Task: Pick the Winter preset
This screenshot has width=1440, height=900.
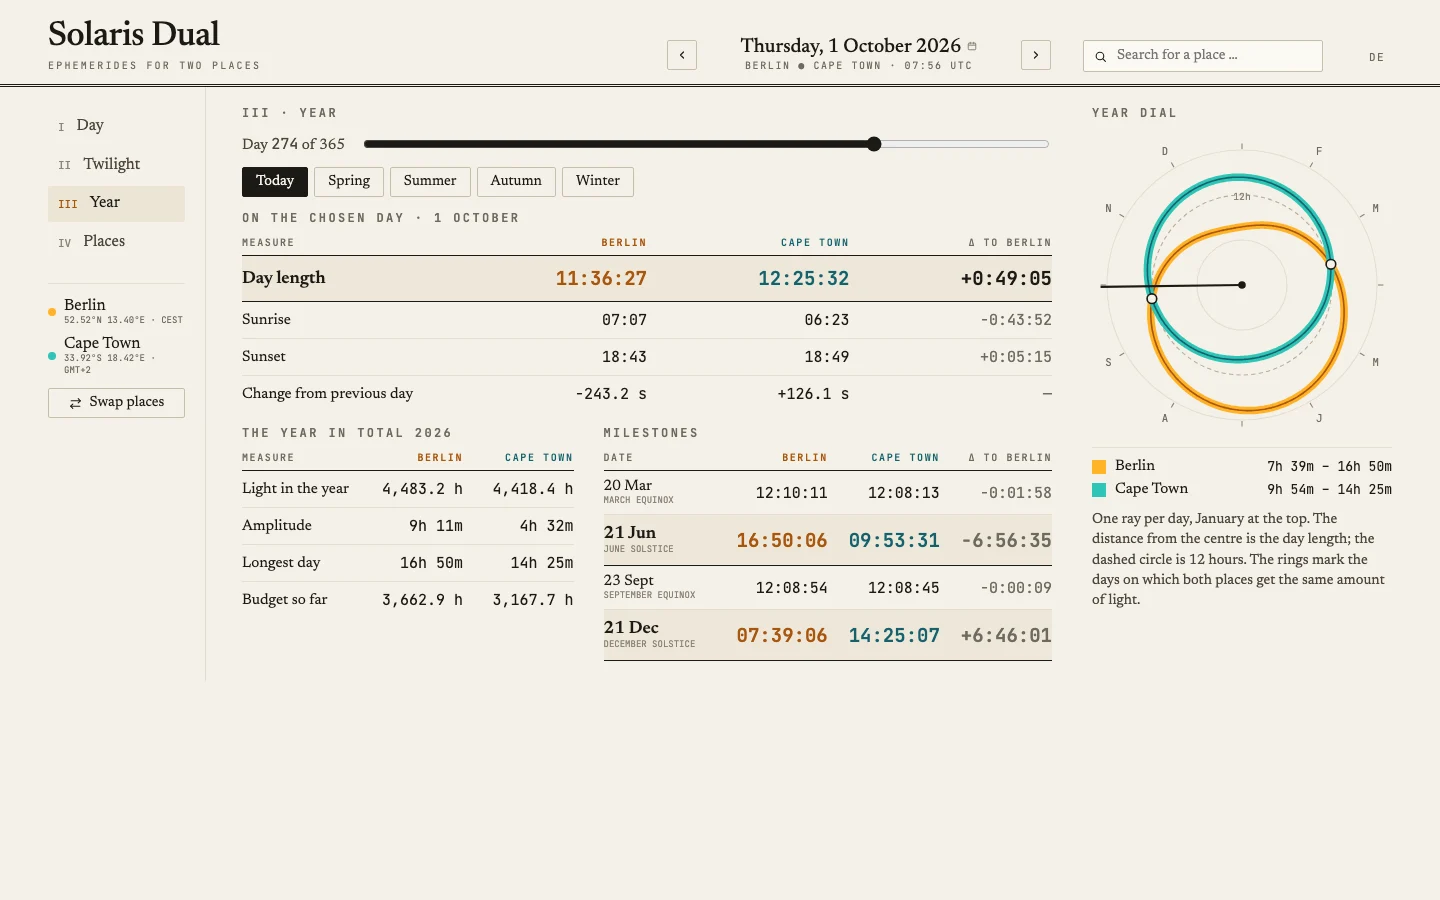Action: tap(598, 181)
